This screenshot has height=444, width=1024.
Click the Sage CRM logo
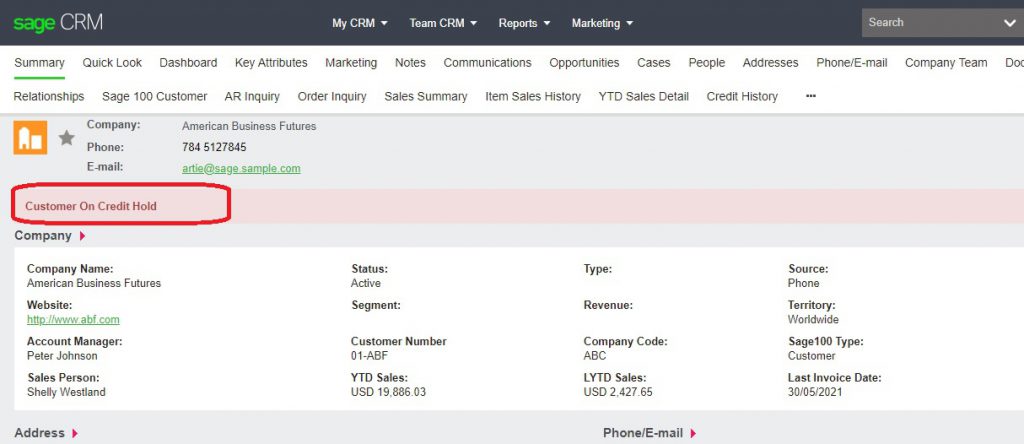pos(58,23)
